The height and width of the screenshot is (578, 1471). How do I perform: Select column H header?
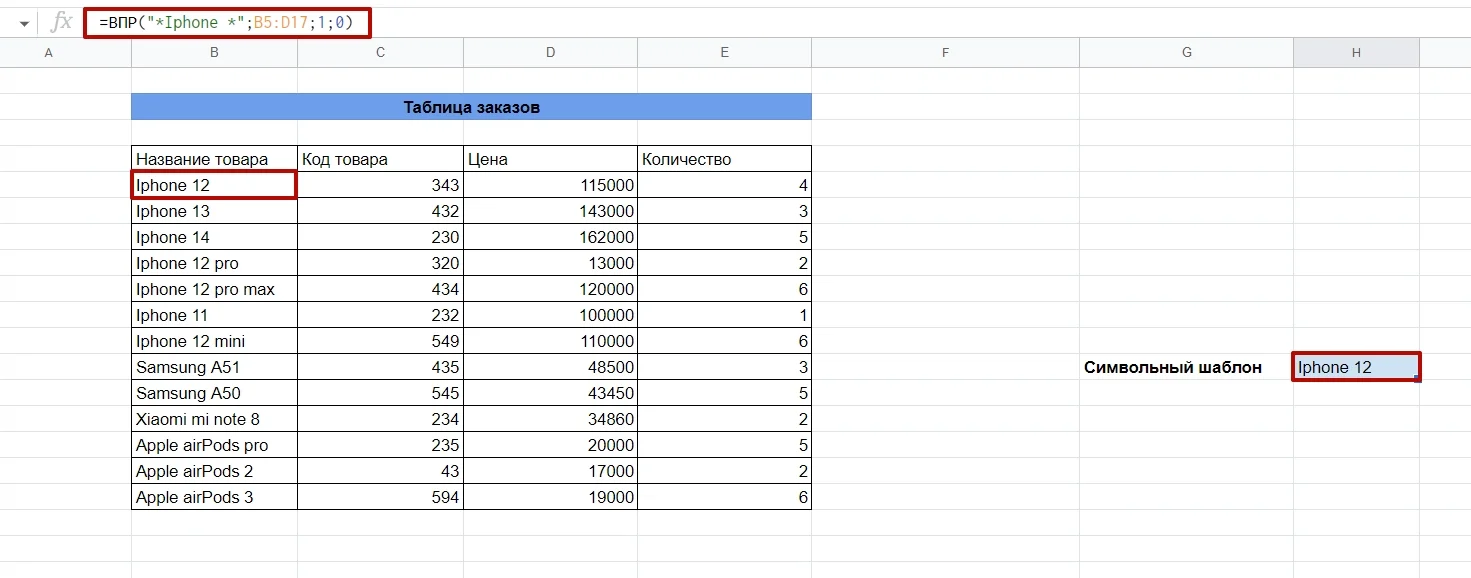click(1356, 53)
